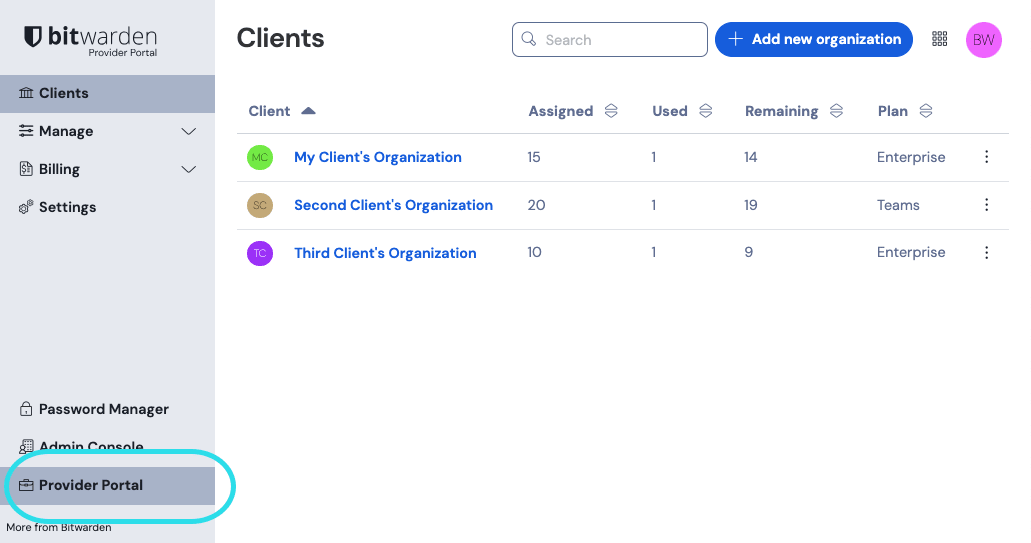The height and width of the screenshot is (543, 1031).
Task: Open the Billing sidebar section
Action: [x=107, y=170]
